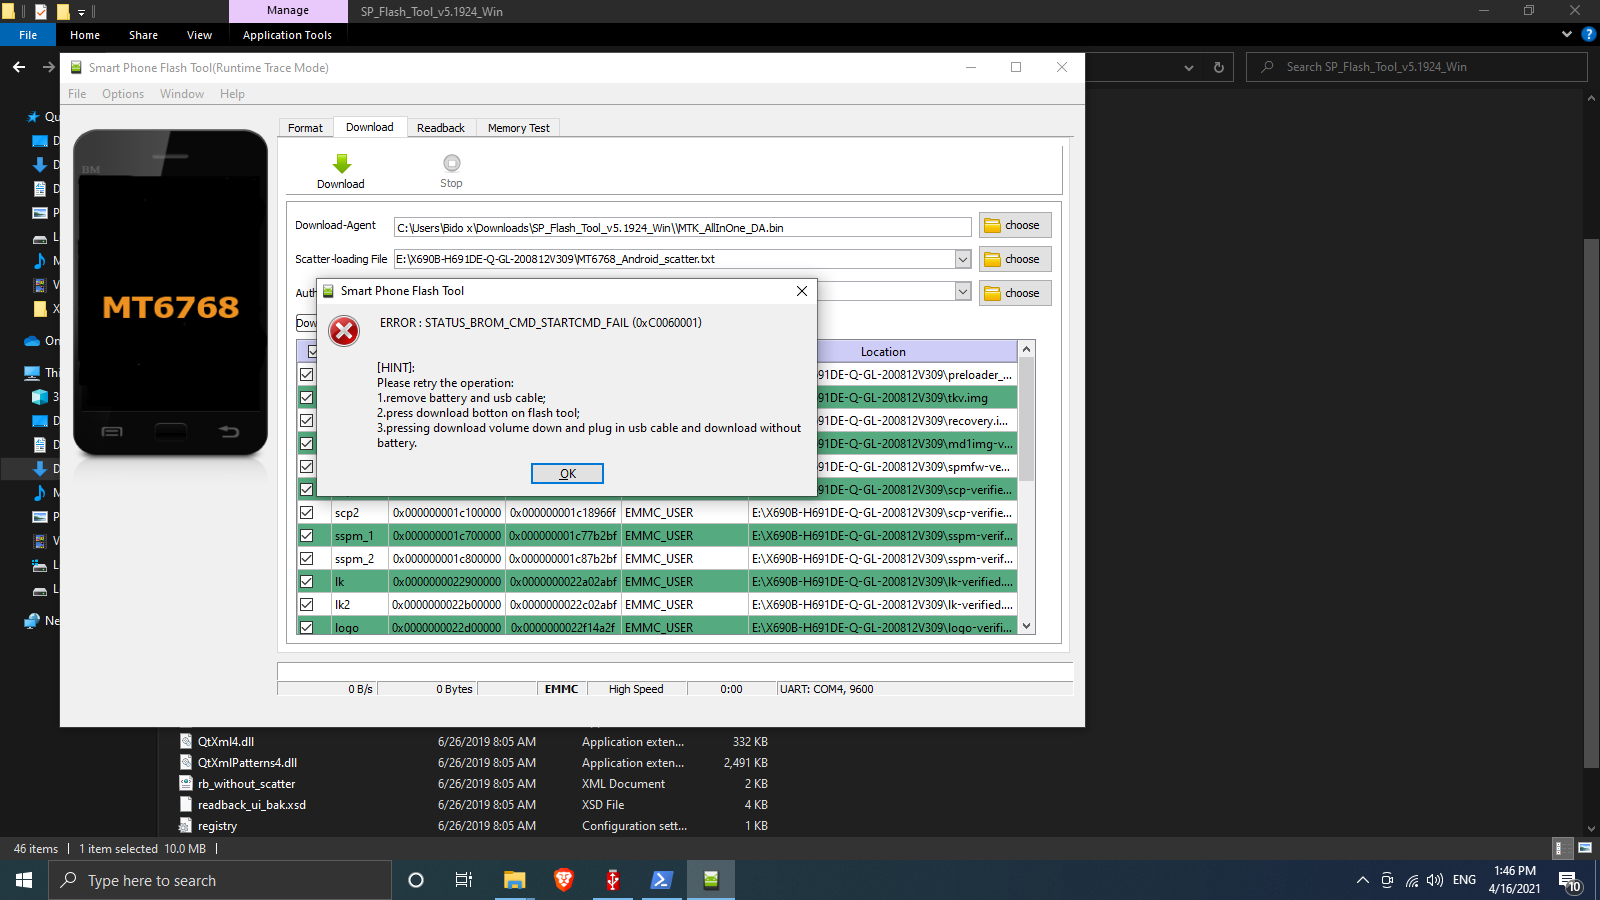Expand the File Explorer ribbon chevron
1600x900 pixels.
pyautogui.click(x=1567, y=34)
